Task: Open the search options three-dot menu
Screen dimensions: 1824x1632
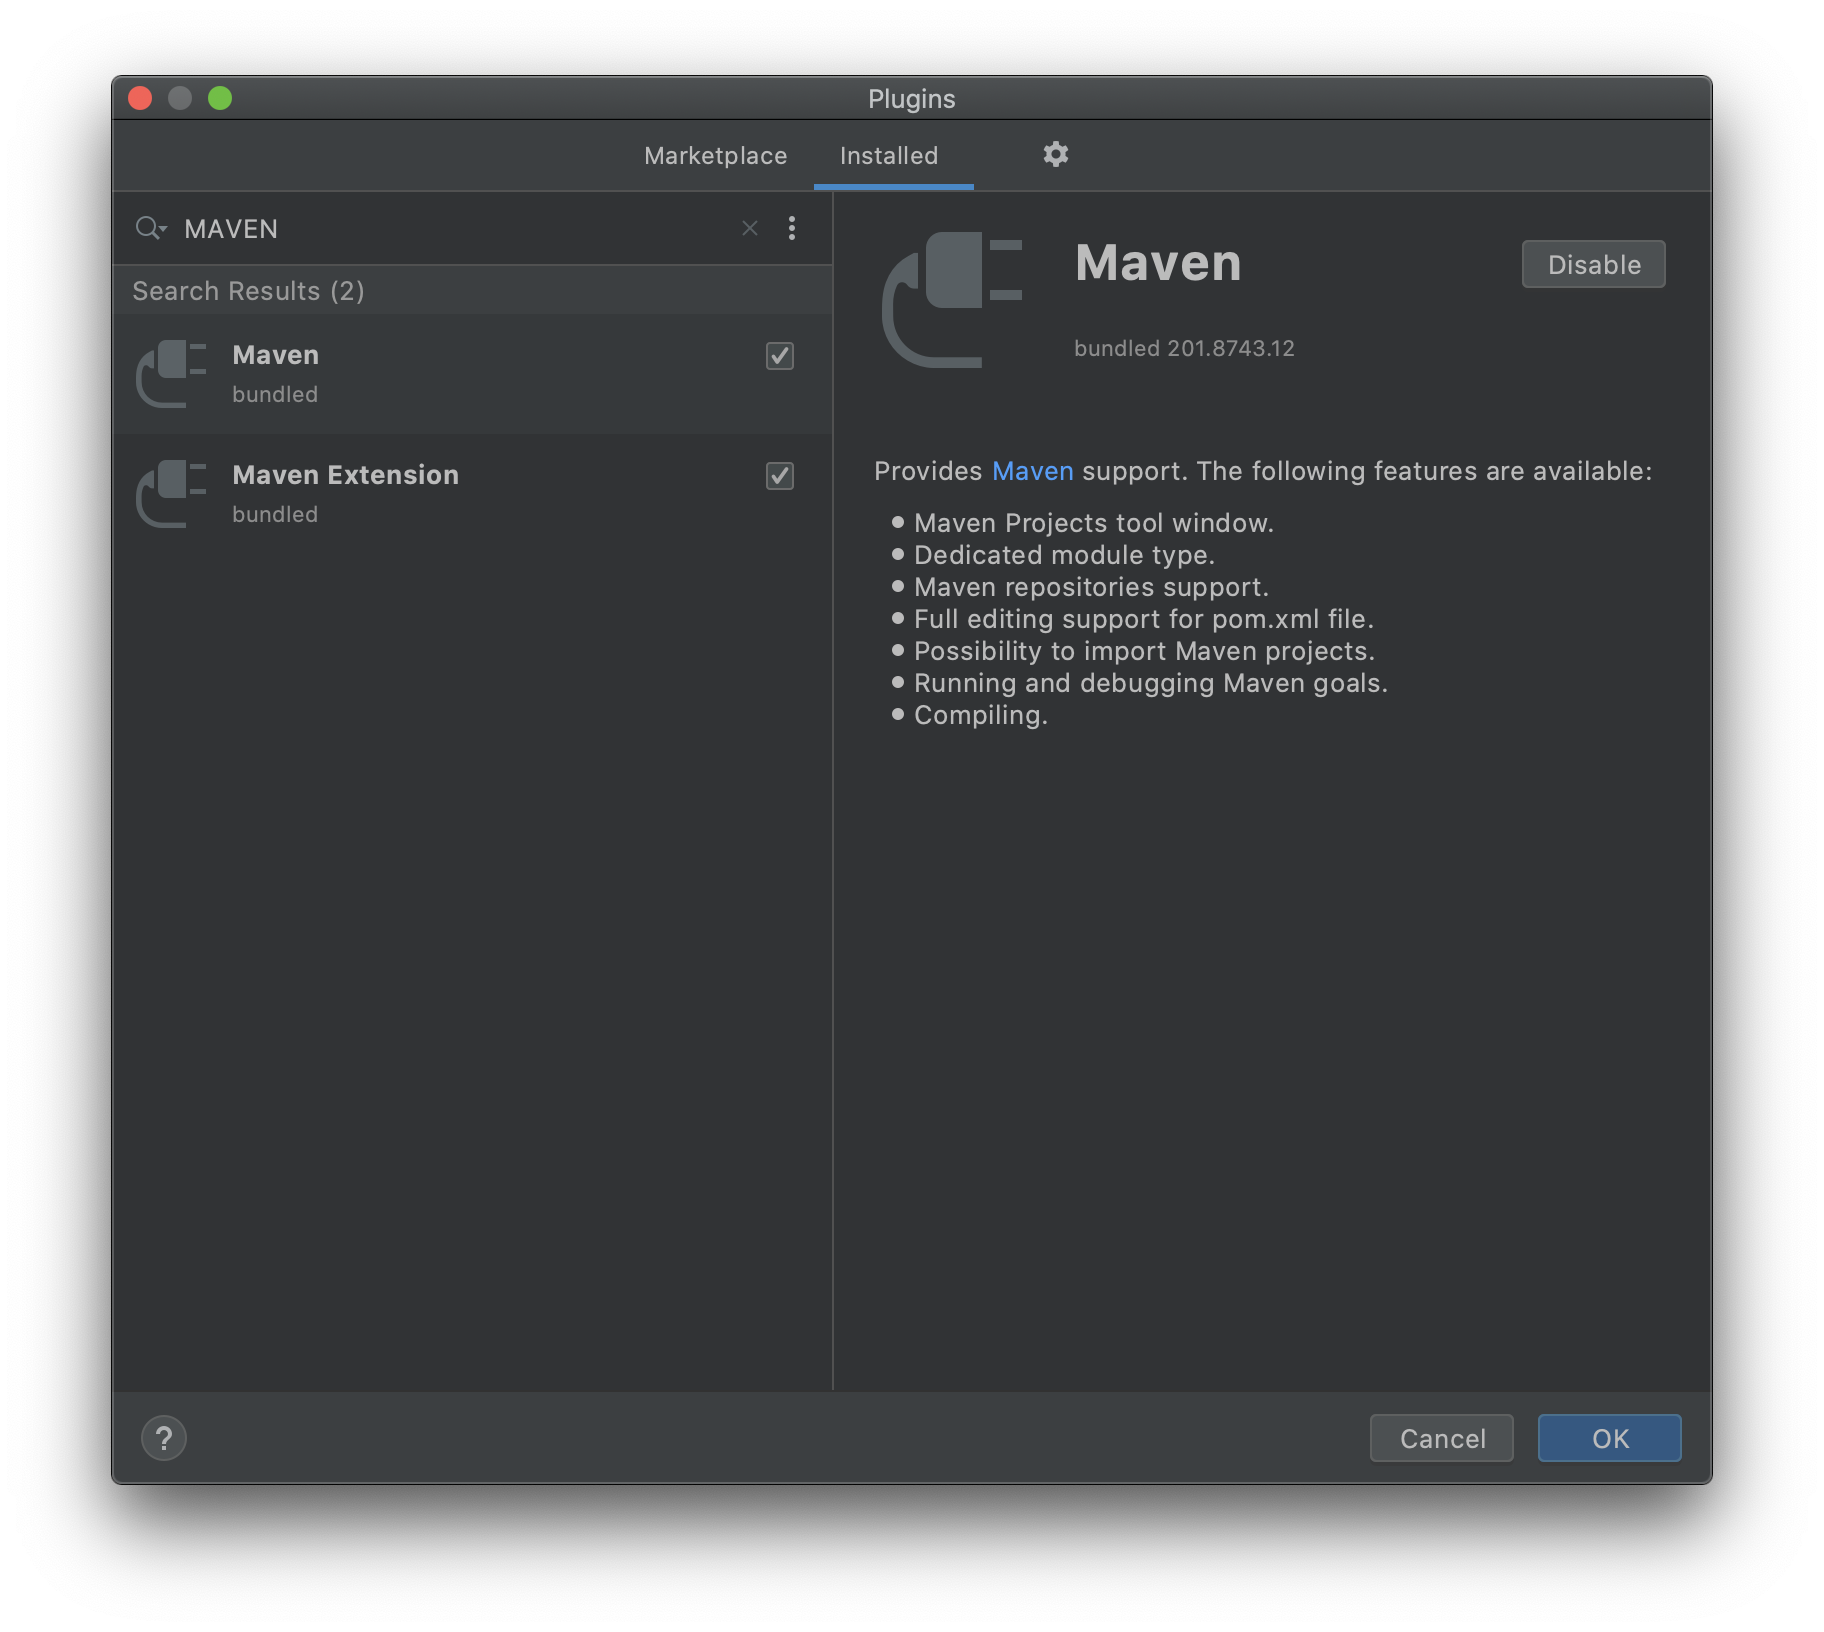Action: [791, 228]
